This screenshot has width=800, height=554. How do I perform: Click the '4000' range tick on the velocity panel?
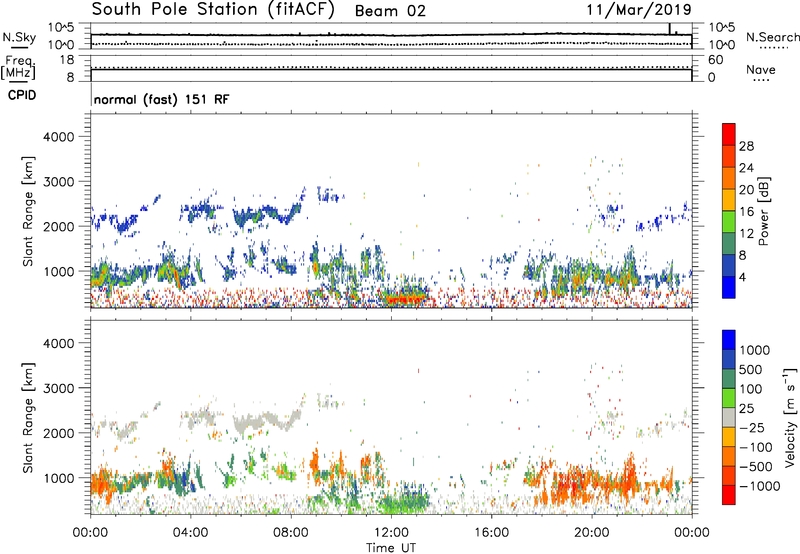tap(58, 343)
